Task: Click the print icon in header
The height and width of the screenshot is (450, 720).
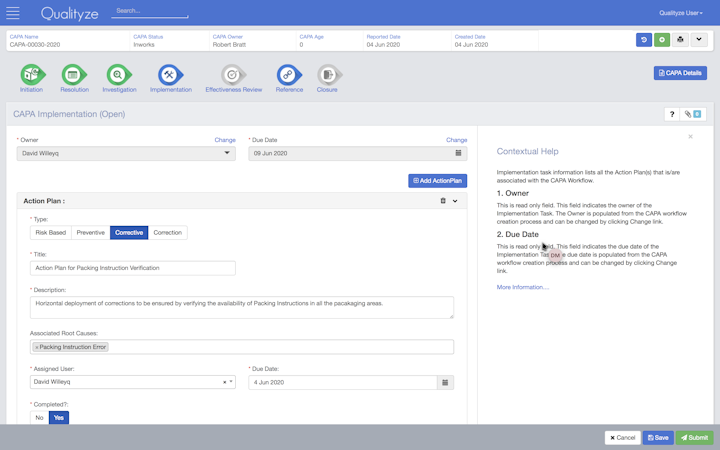Action: pyautogui.click(x=680, y=40)
